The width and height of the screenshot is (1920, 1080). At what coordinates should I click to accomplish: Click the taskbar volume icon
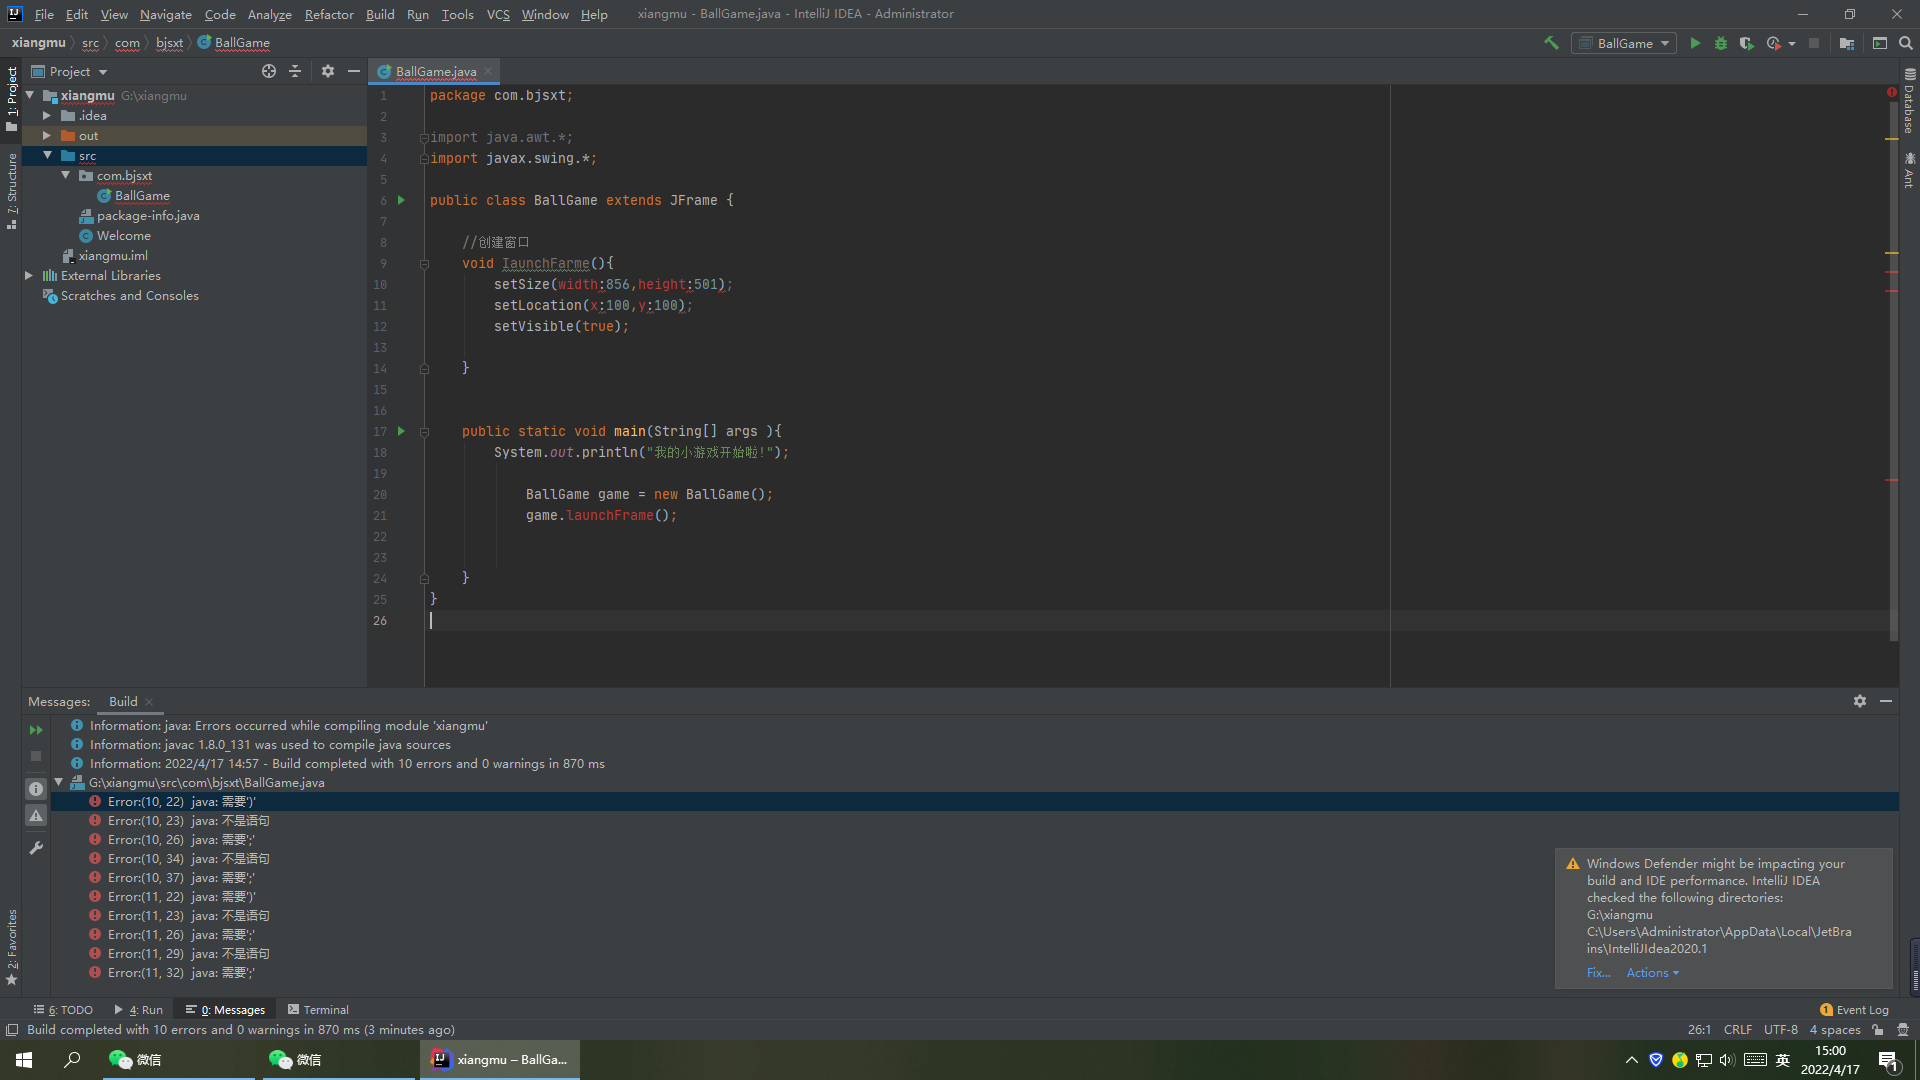click(x=1727, y=1060)
